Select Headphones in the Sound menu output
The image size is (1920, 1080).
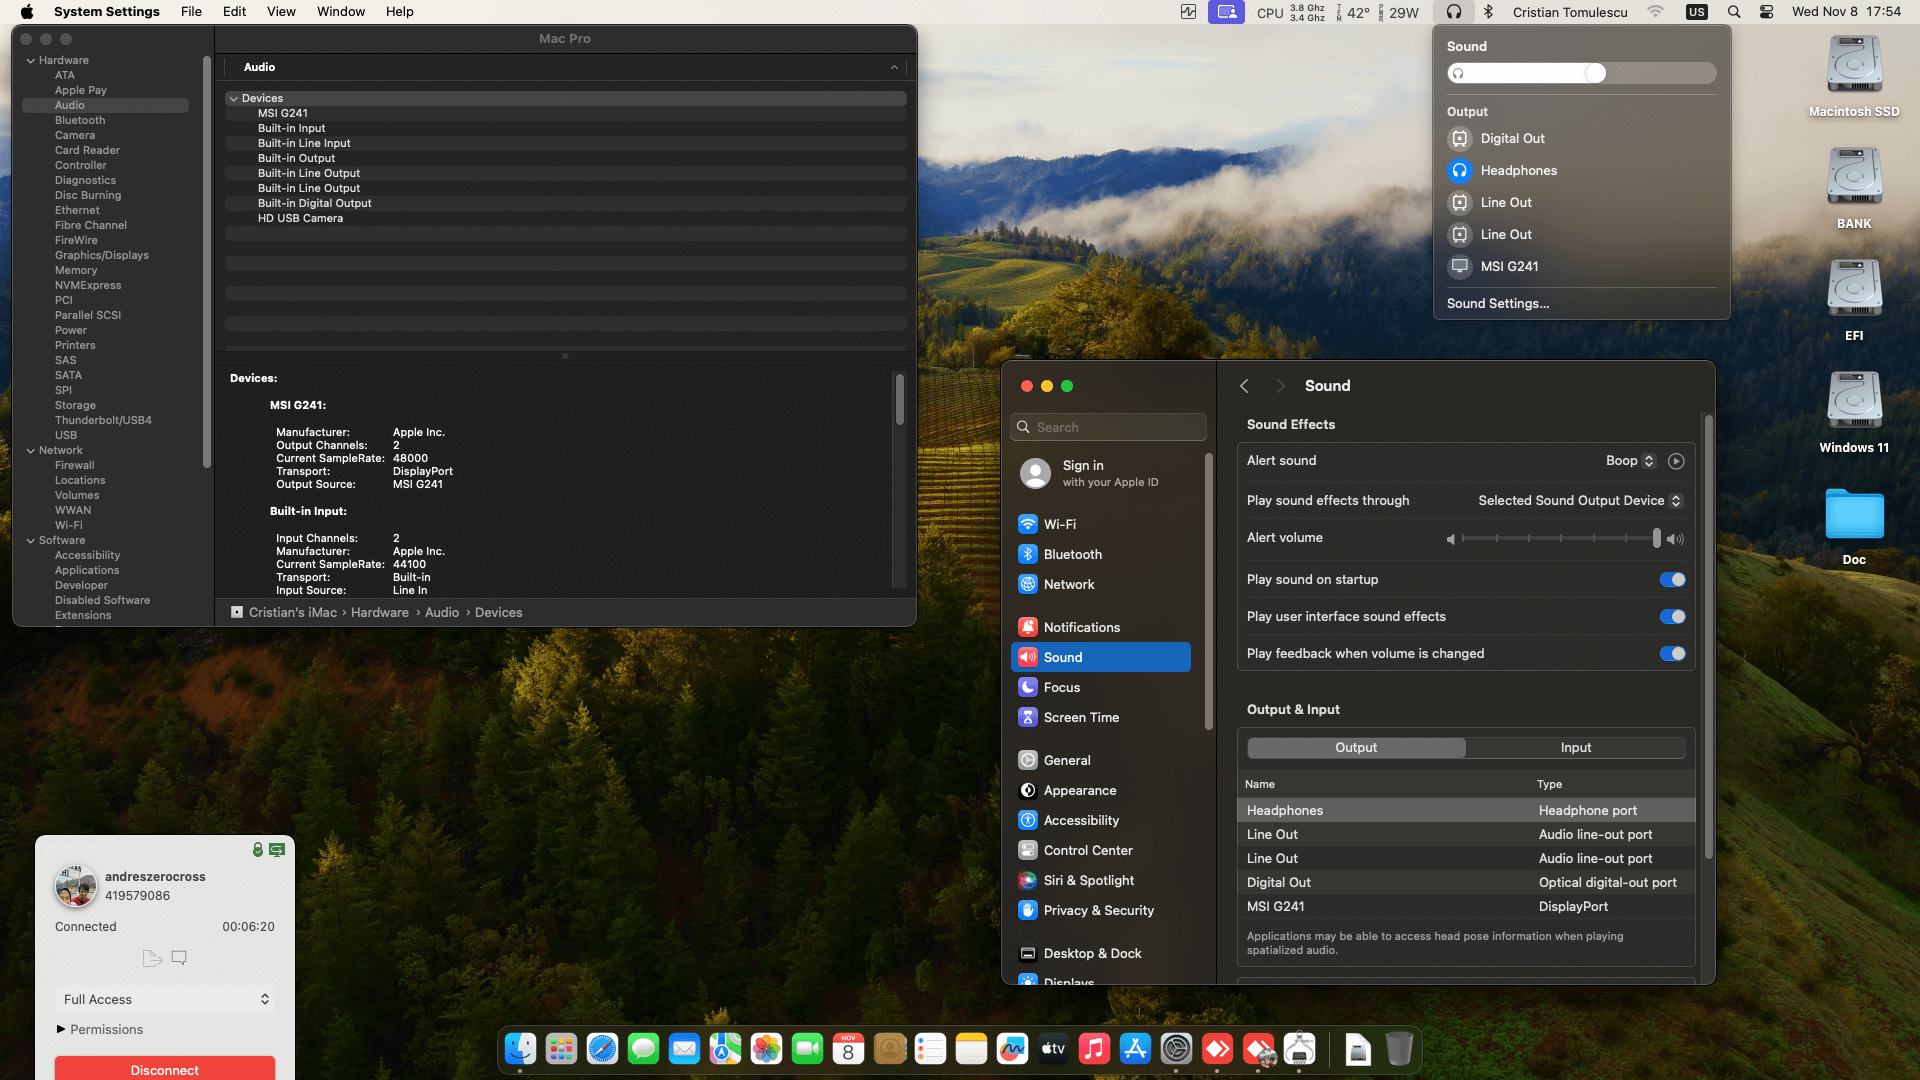pyautogui.click(x=1582, y=171)
